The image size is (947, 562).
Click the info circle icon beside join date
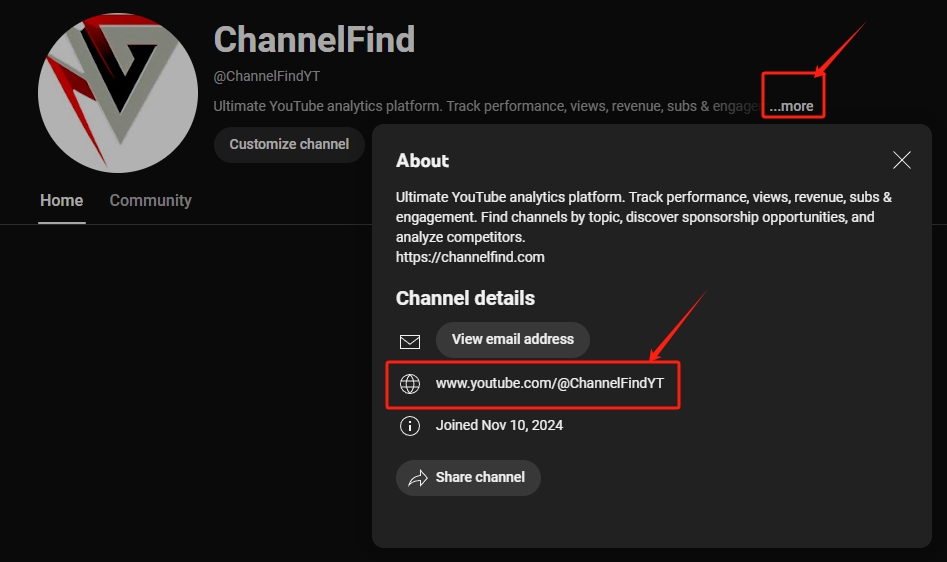410,426
